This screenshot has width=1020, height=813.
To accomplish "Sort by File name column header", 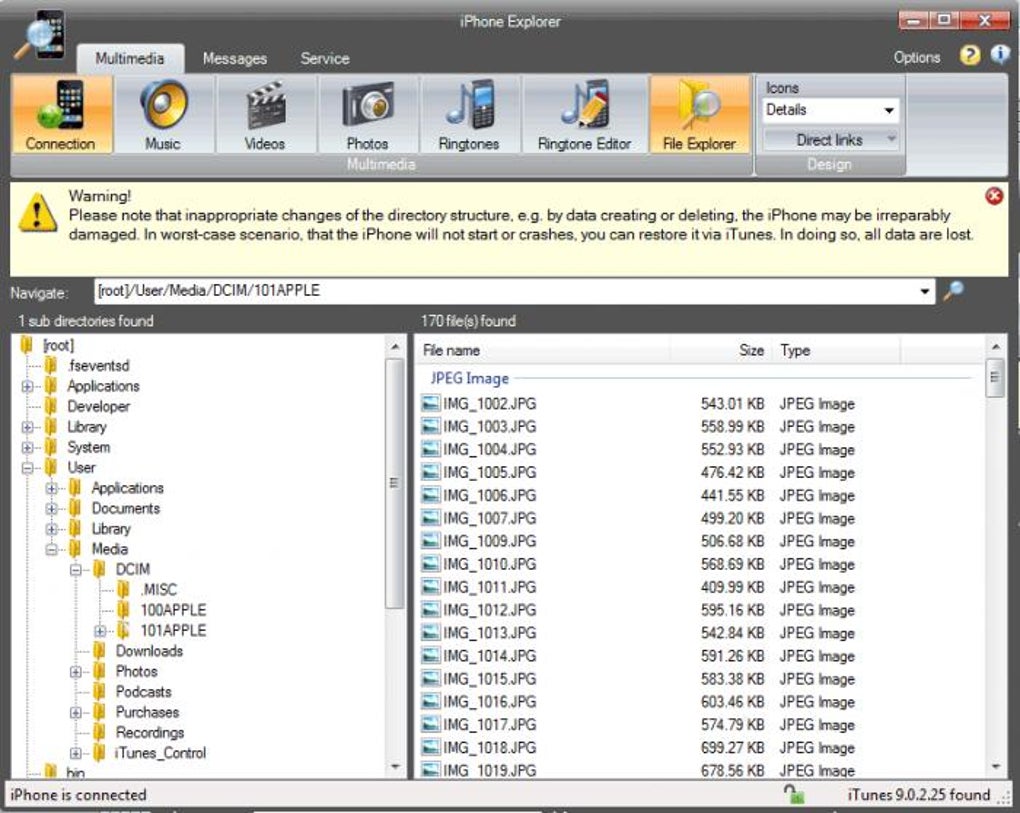I will click(543, 351).
